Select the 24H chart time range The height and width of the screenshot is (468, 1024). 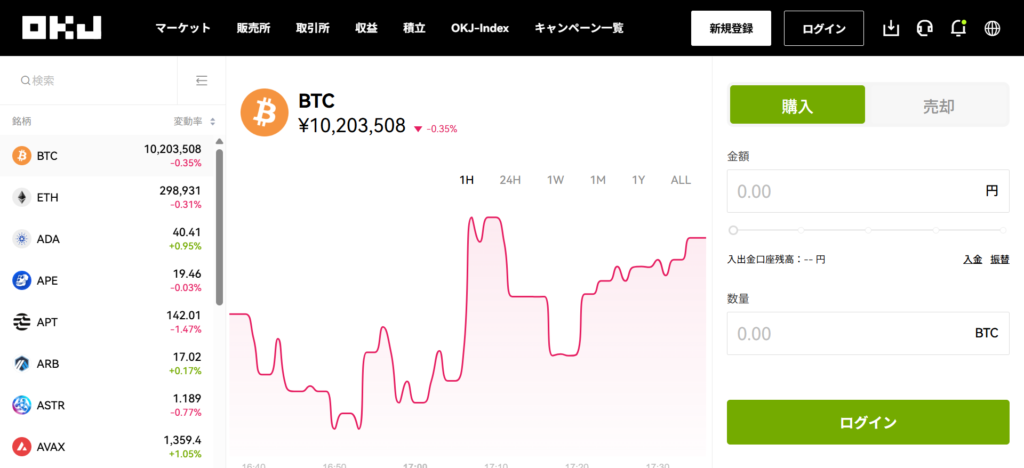tap(510, 180)
